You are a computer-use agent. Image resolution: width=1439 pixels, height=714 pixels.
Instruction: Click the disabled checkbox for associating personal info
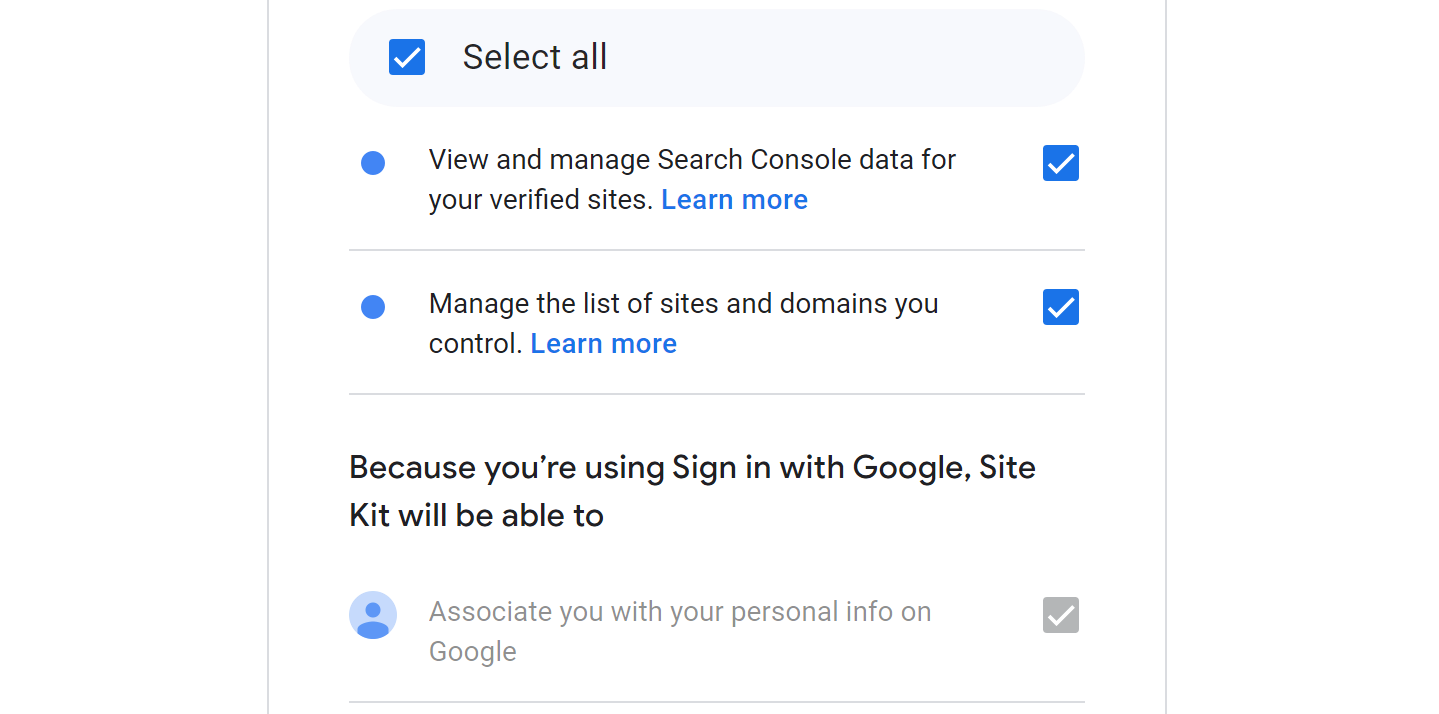coord(1060,615)
